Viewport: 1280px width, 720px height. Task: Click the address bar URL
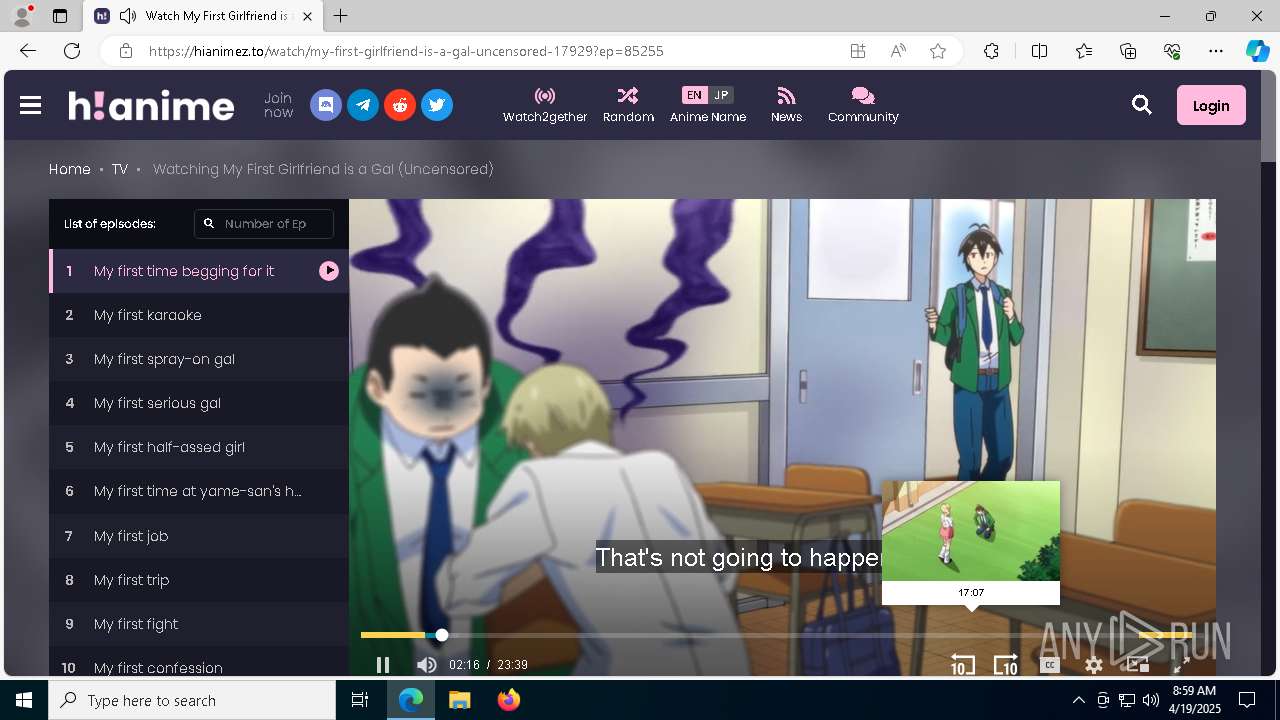point(406,51)
